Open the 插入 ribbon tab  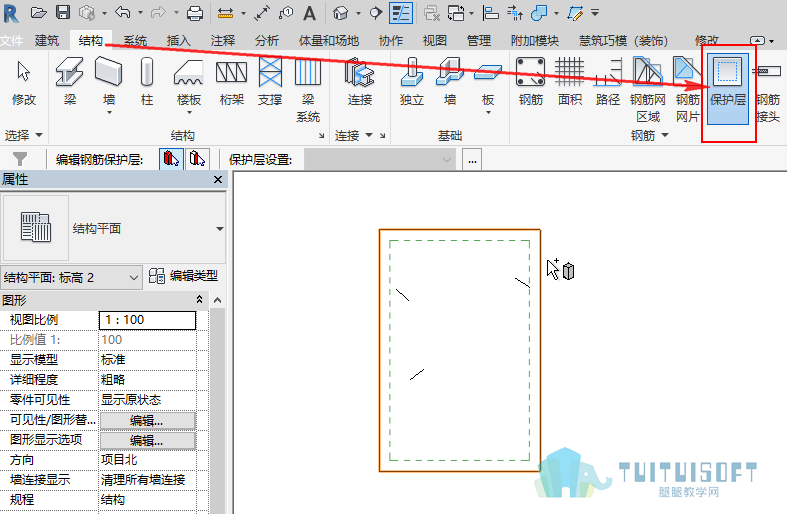click(x=179, y=40)
